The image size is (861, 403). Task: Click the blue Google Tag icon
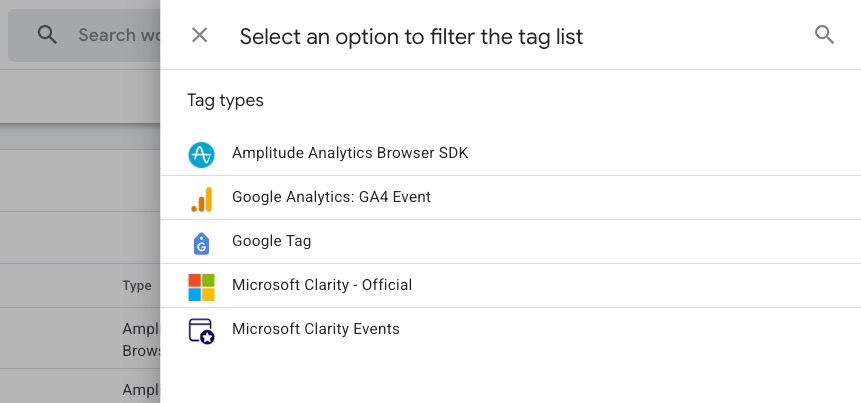pyautogui.click(x=202, y=243)
